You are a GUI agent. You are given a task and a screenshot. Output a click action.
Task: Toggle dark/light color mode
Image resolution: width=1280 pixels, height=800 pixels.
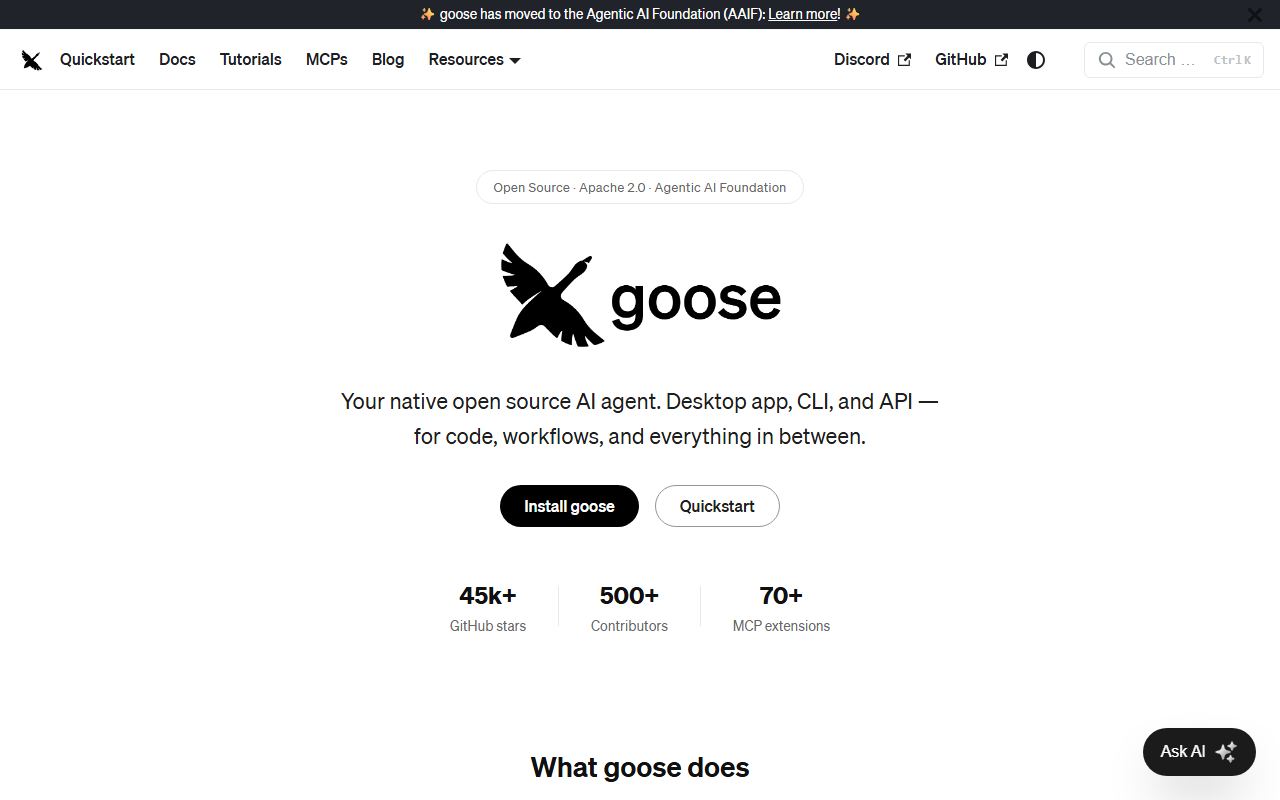(x=1036, y=60)
